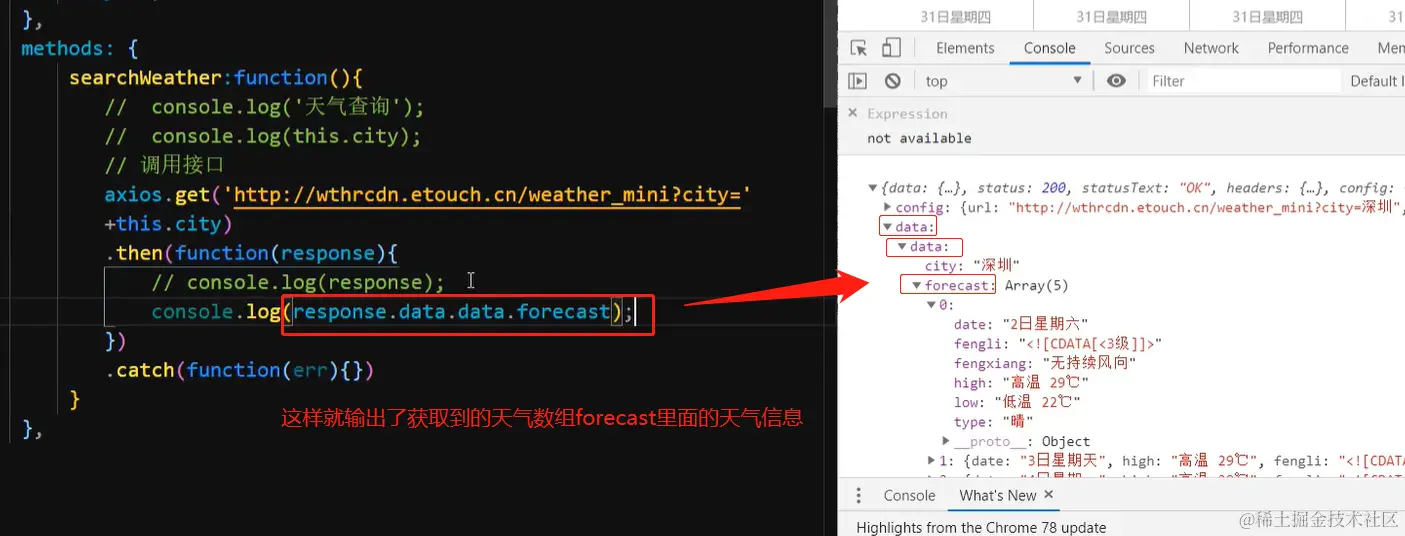
Task: Create live expression with the eye icon
Action: coord(1117,81)
